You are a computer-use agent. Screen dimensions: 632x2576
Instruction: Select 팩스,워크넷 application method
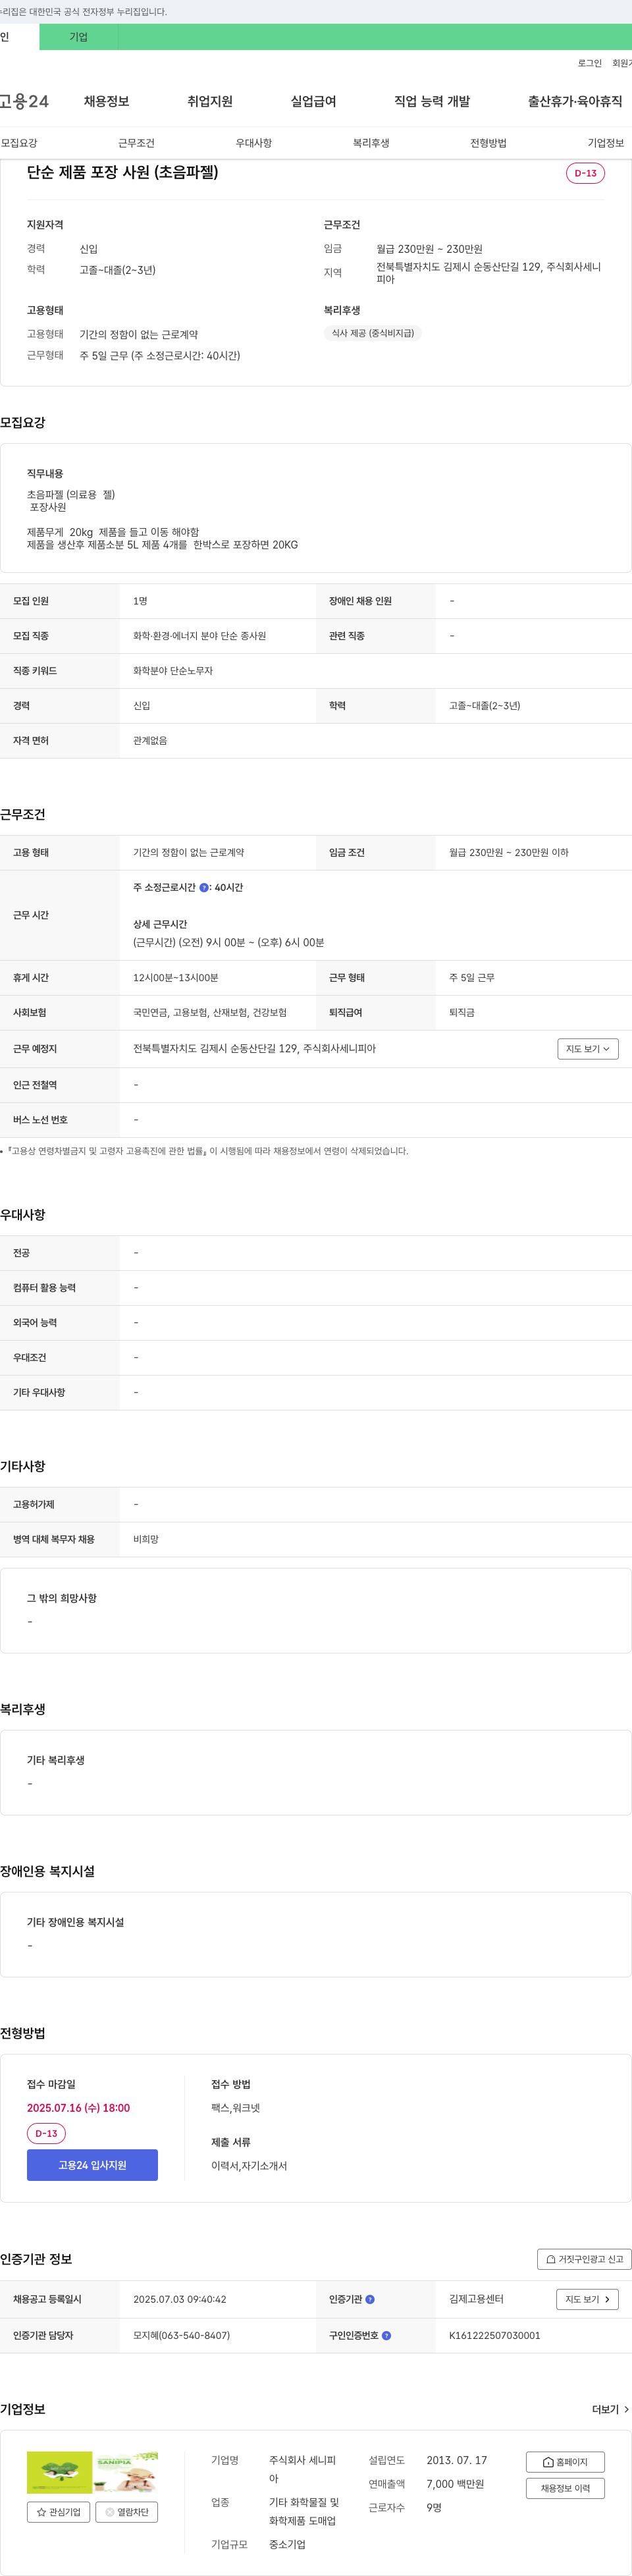click(235, 2108)
